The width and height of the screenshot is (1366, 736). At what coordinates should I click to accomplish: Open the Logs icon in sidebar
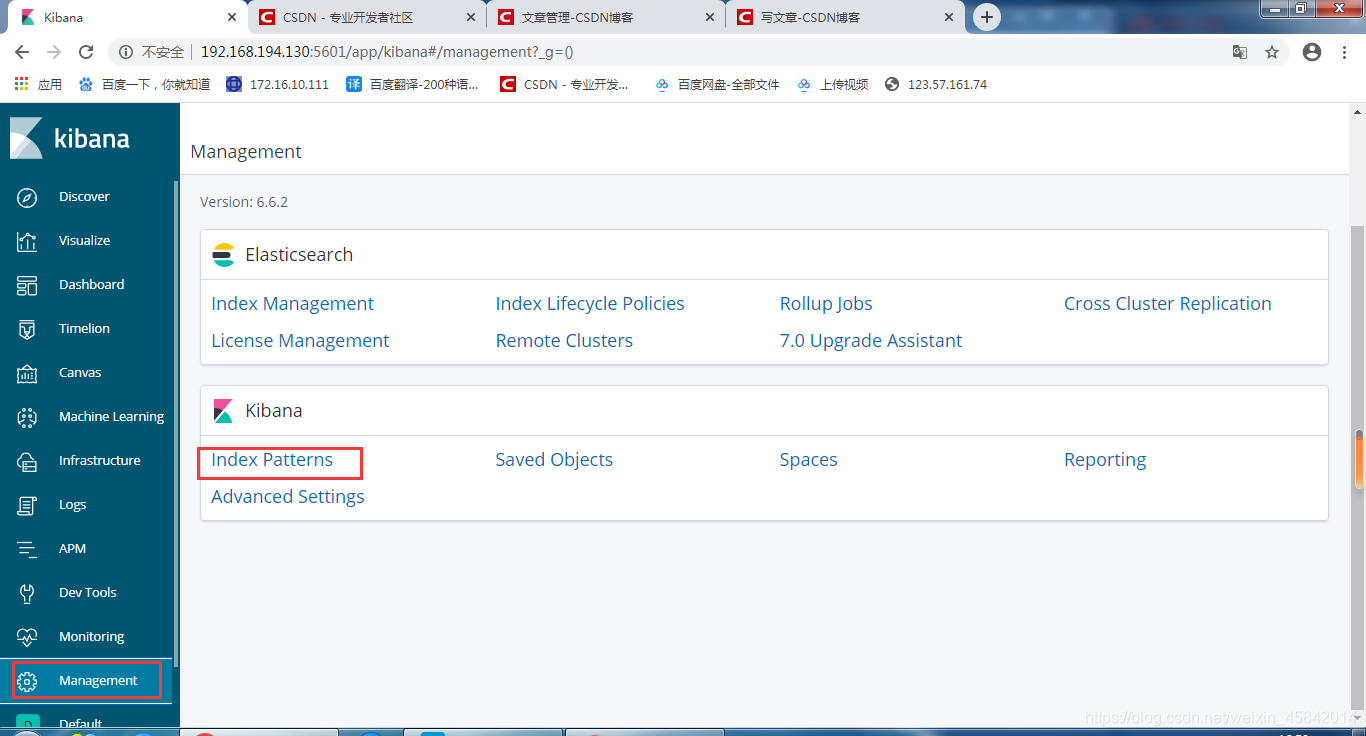(27, 505)
